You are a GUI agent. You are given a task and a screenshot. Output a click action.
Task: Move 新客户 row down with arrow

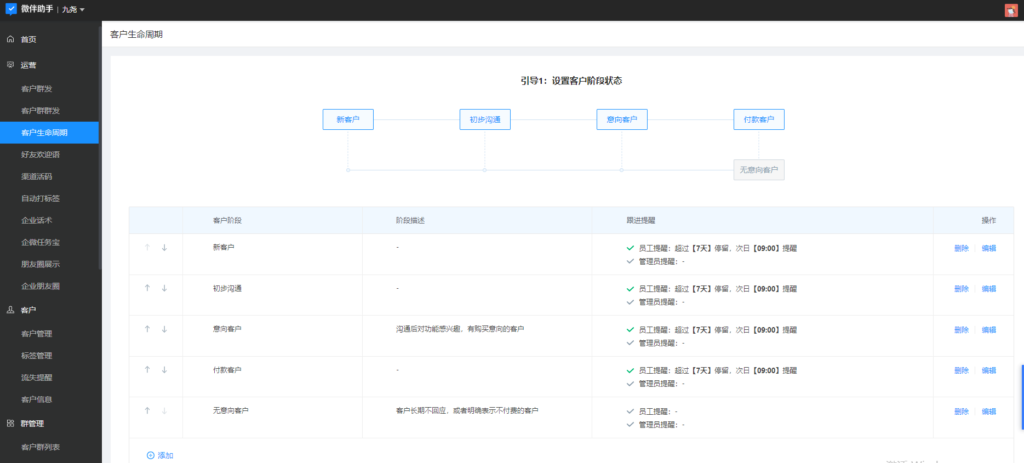[165, 247]
